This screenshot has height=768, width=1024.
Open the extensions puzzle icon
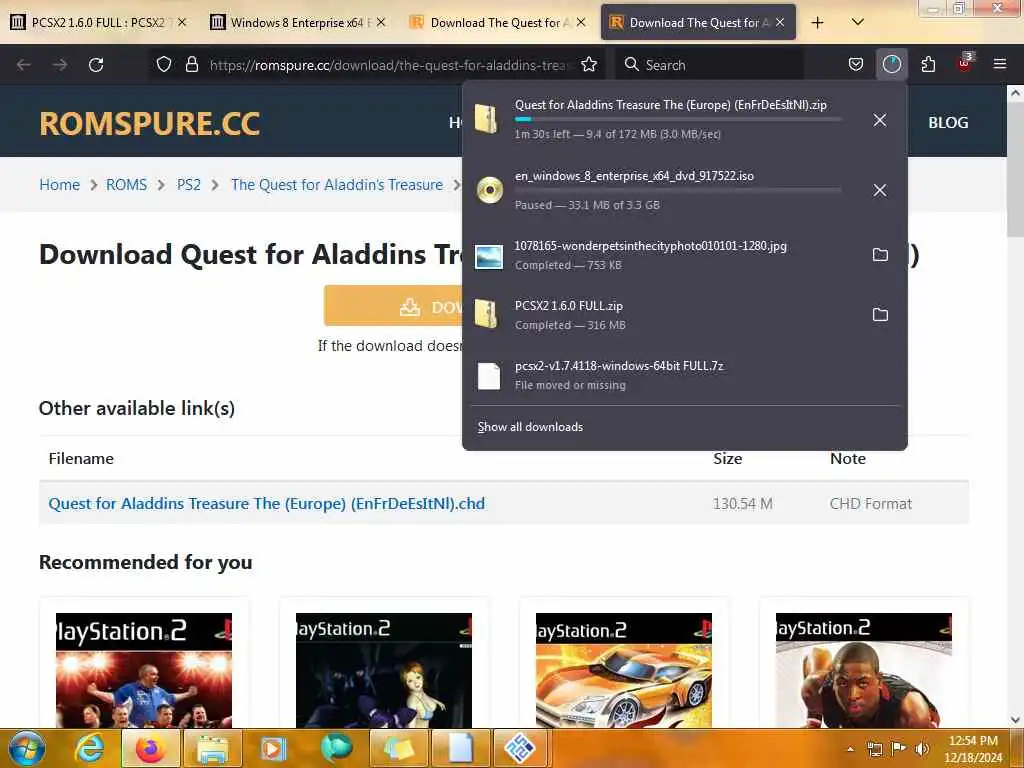928,65
